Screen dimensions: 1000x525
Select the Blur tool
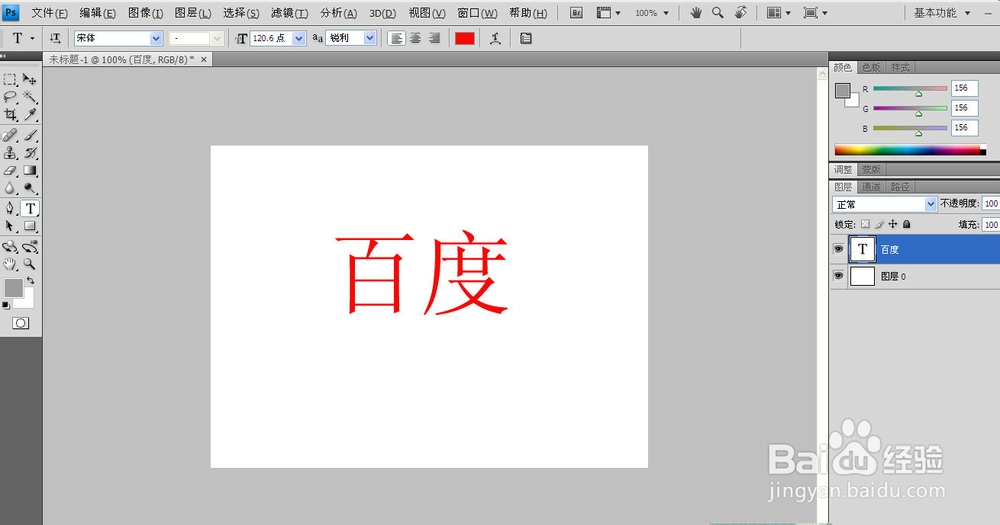[10, 188]
